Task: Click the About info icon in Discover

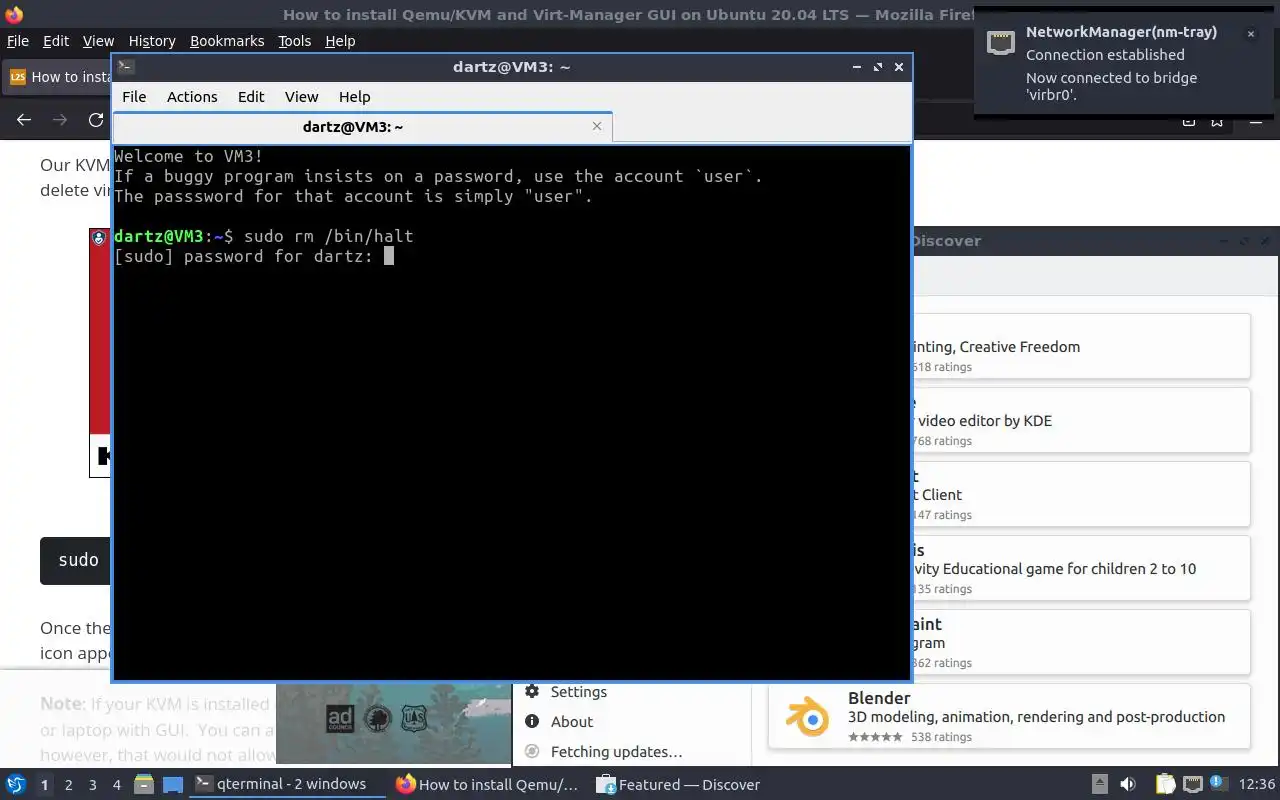Action: coord(532,721)
